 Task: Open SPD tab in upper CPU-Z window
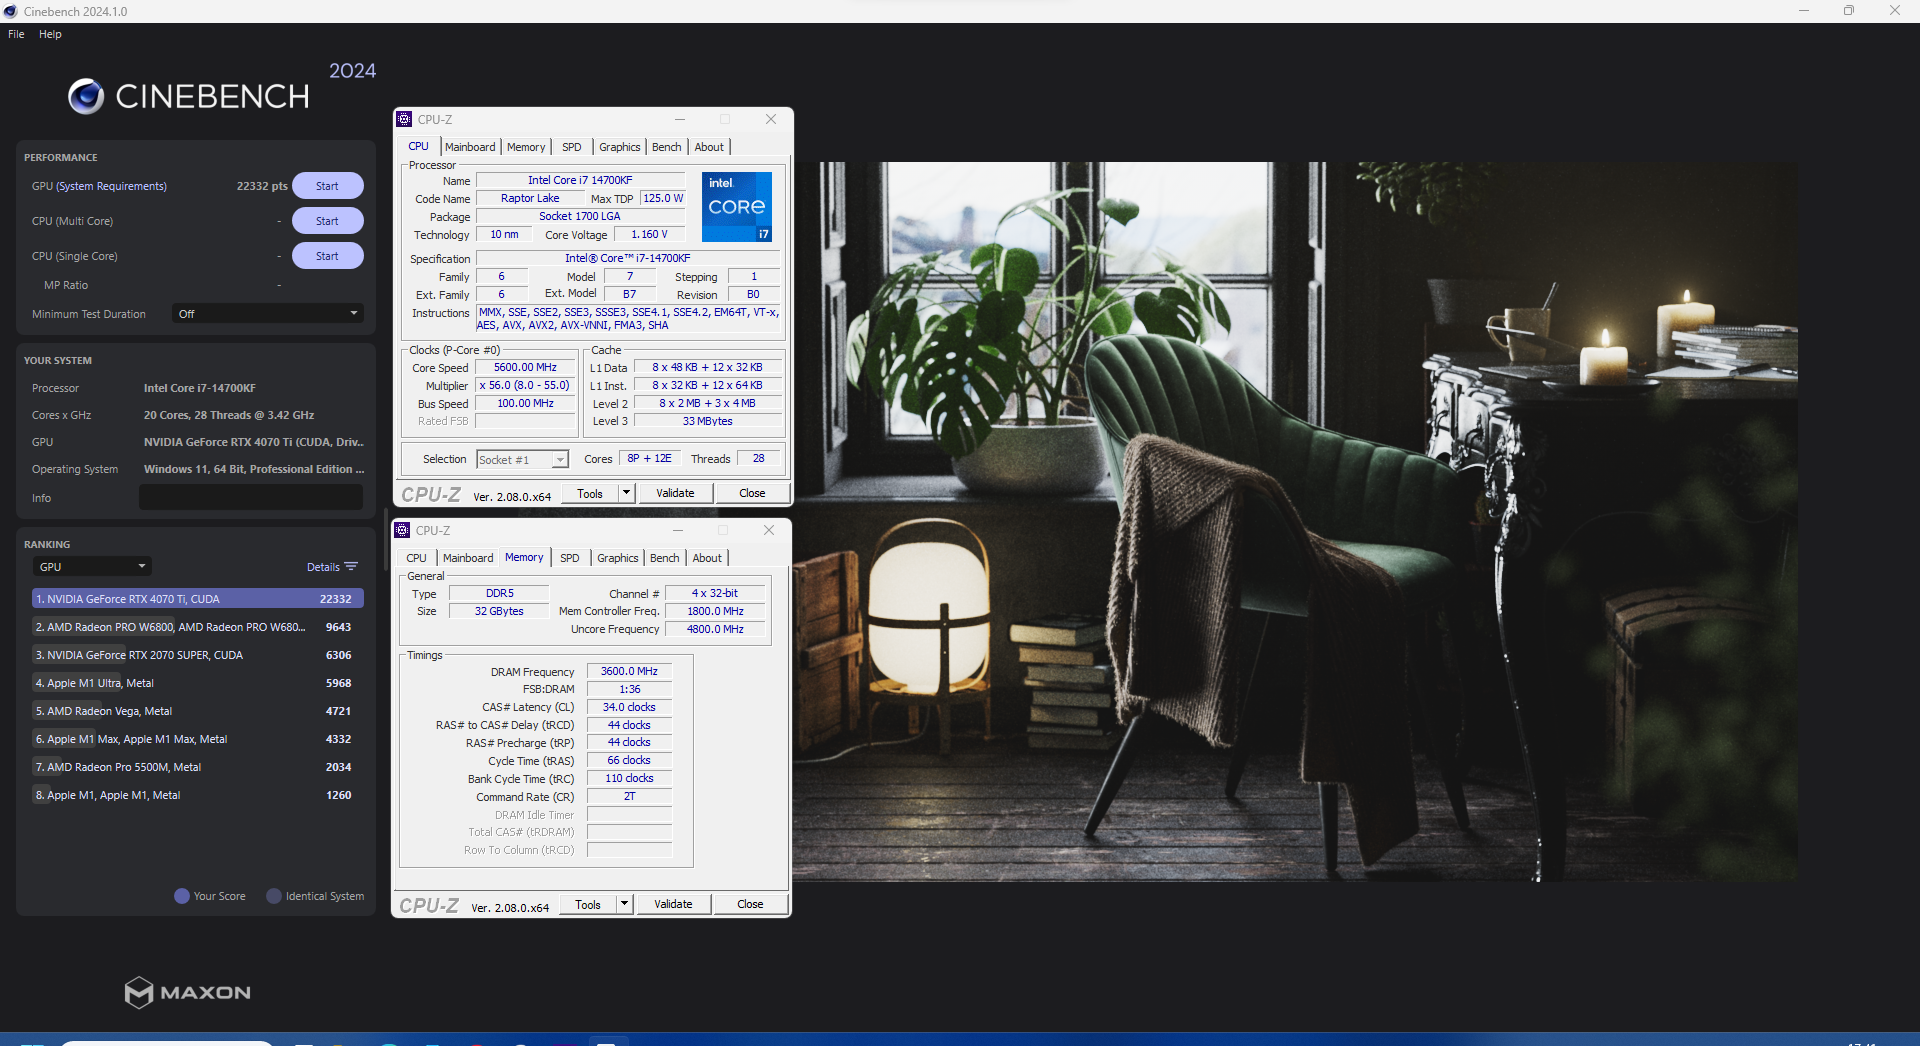pos(572,147)
